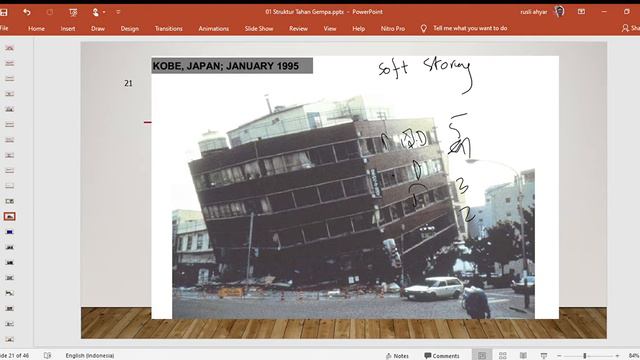Screen dimensions: 640x360
Task: Start slideshow from beginning icon
Action: [x=73, y=12]
